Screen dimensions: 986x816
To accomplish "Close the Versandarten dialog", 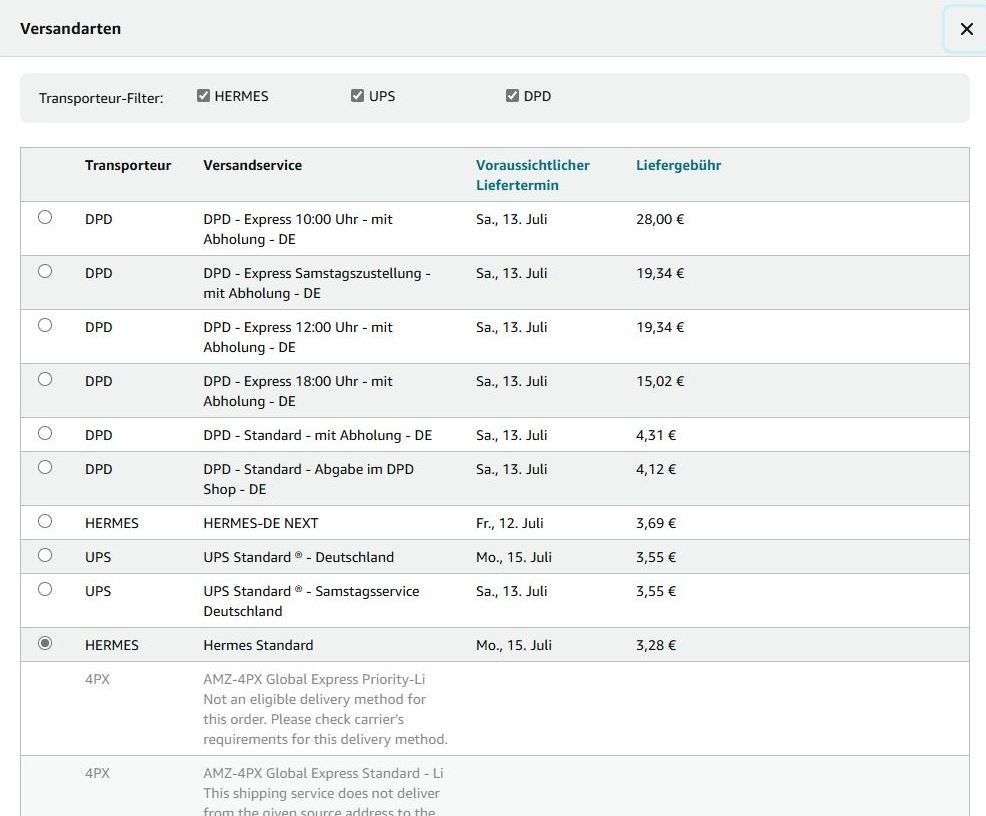I will tap(967, 29).
